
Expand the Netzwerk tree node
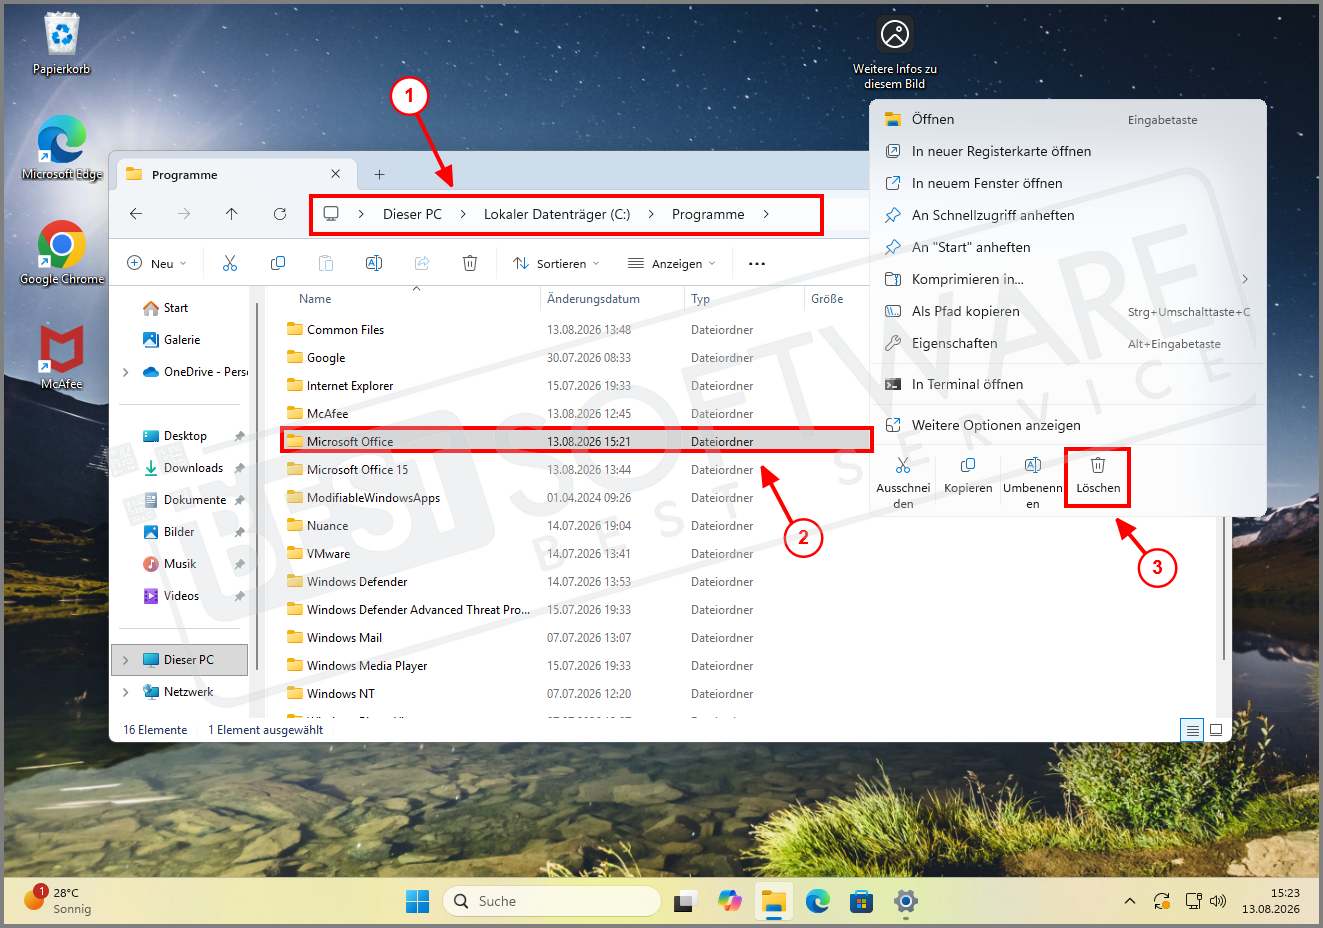click(x=126, y=692)
